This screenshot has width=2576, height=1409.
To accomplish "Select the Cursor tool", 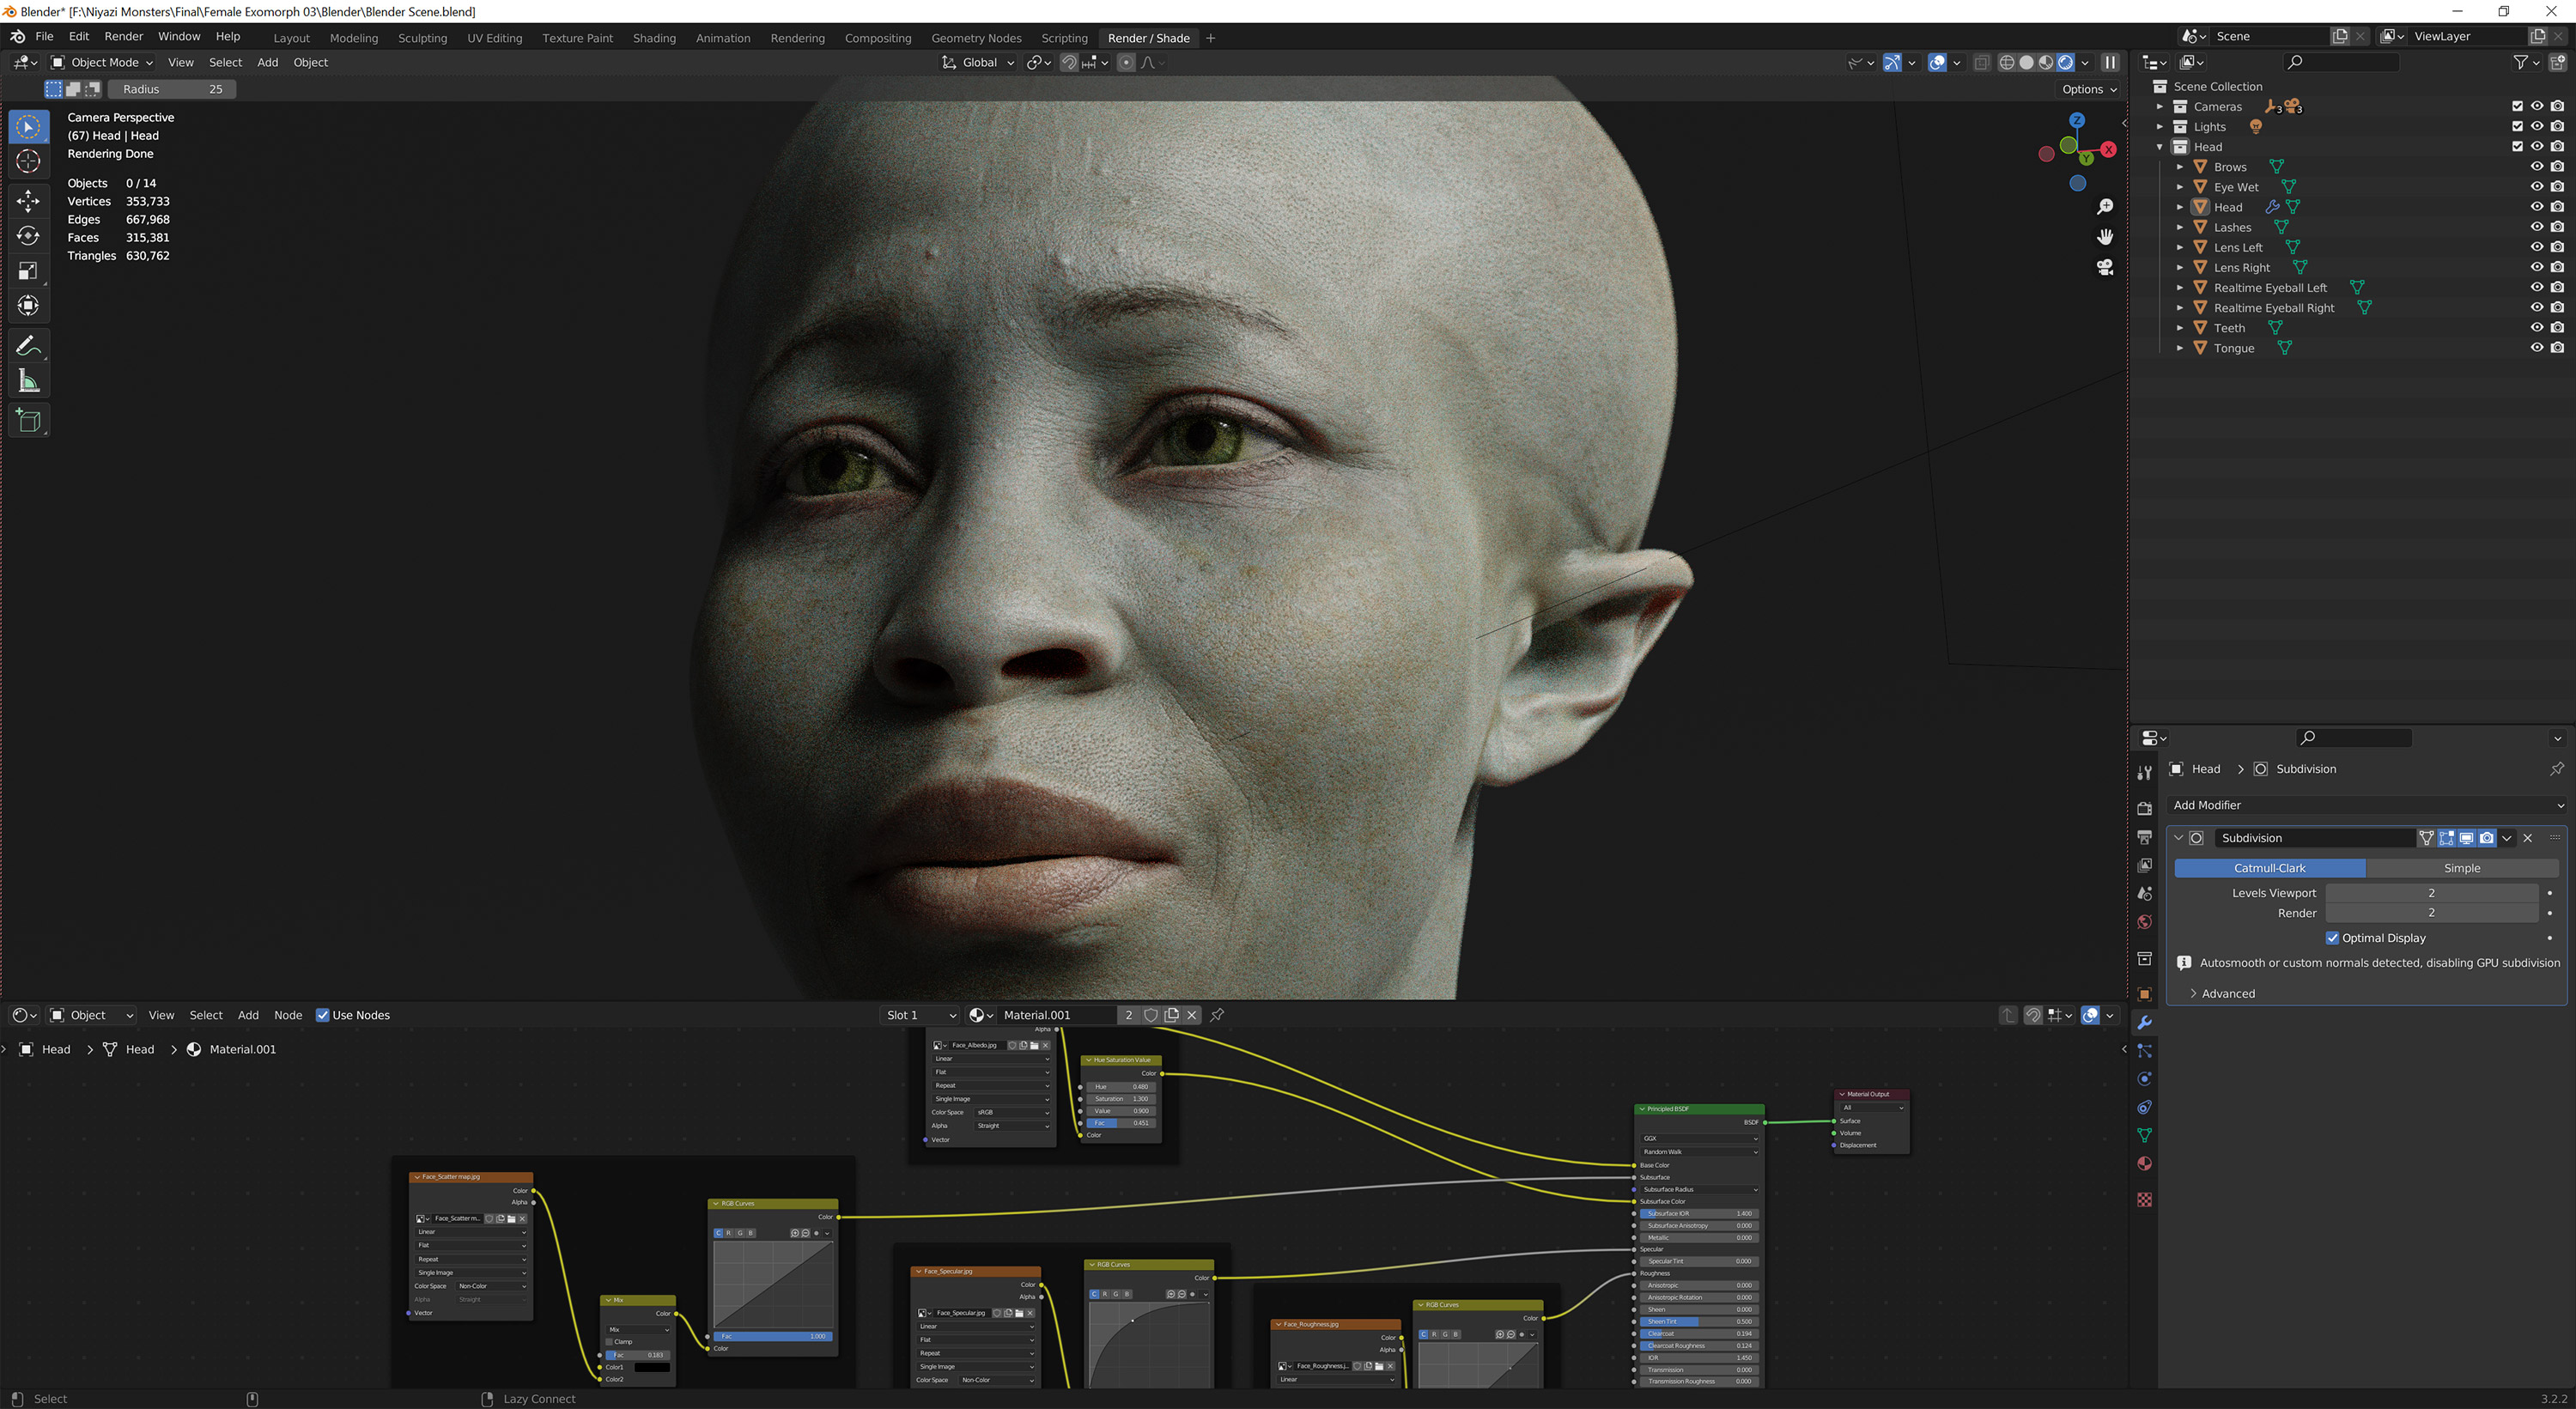I will click(x=28, y=161).
